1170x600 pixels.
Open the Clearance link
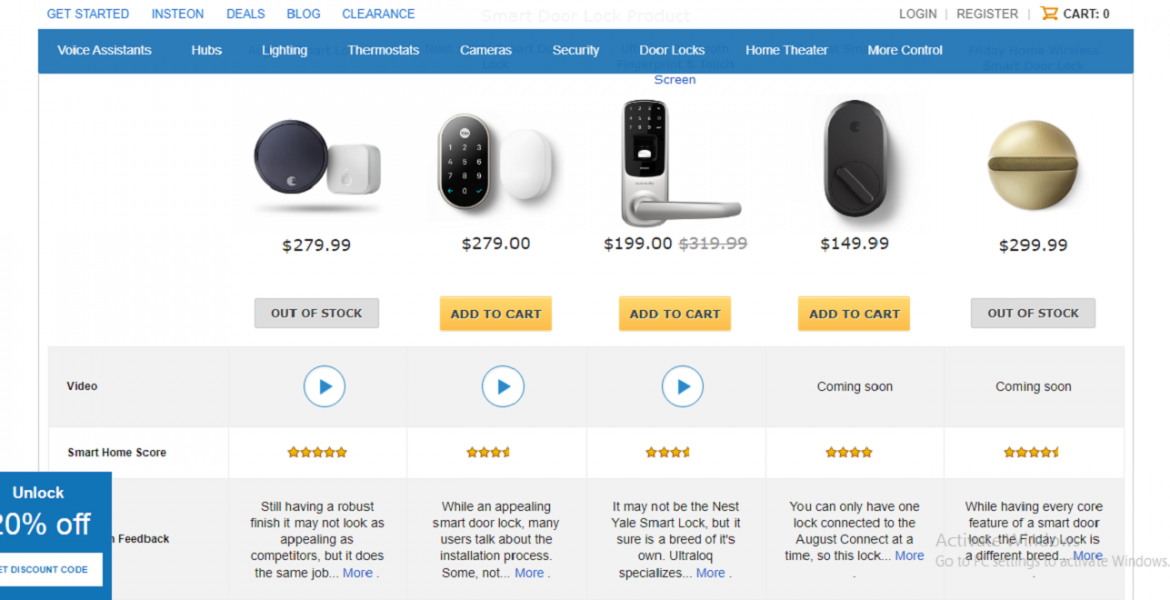tap(378, 14)
